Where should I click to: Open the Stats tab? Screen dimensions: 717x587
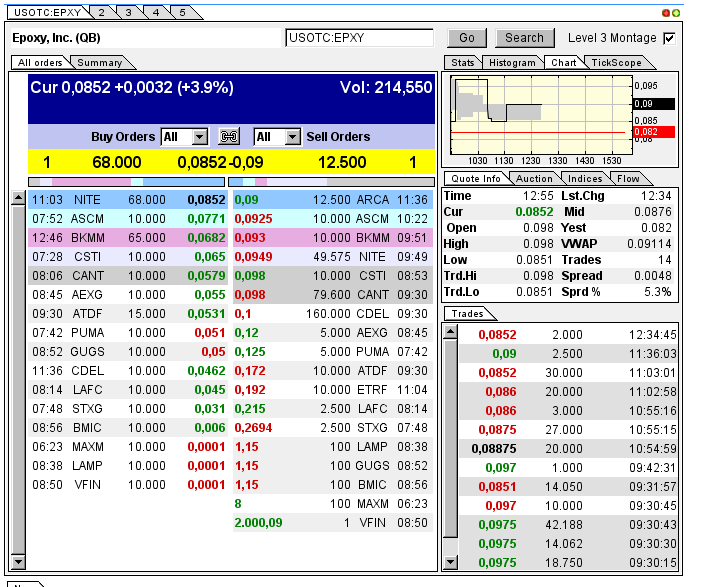[x=462, y=63]
